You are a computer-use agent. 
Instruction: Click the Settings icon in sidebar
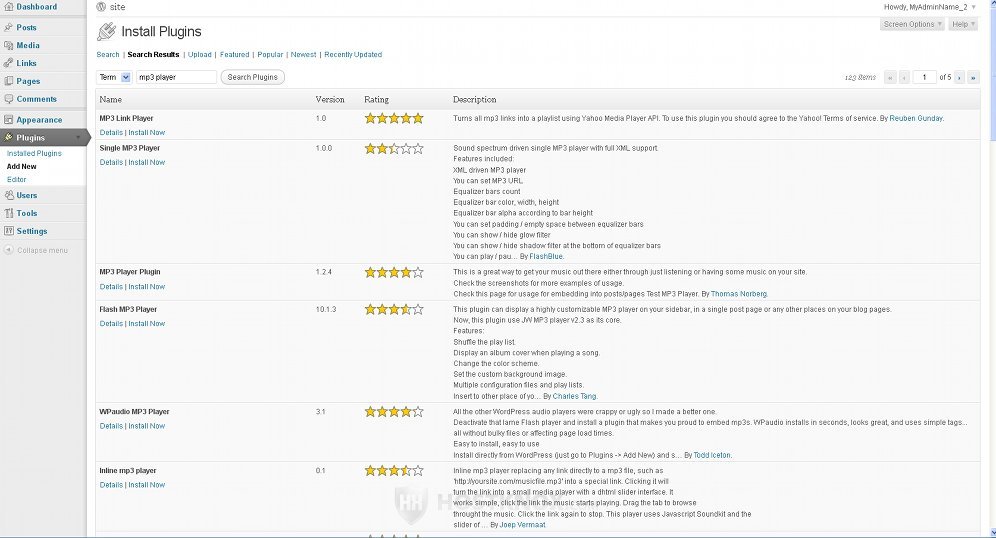click(x=8, y=231)
